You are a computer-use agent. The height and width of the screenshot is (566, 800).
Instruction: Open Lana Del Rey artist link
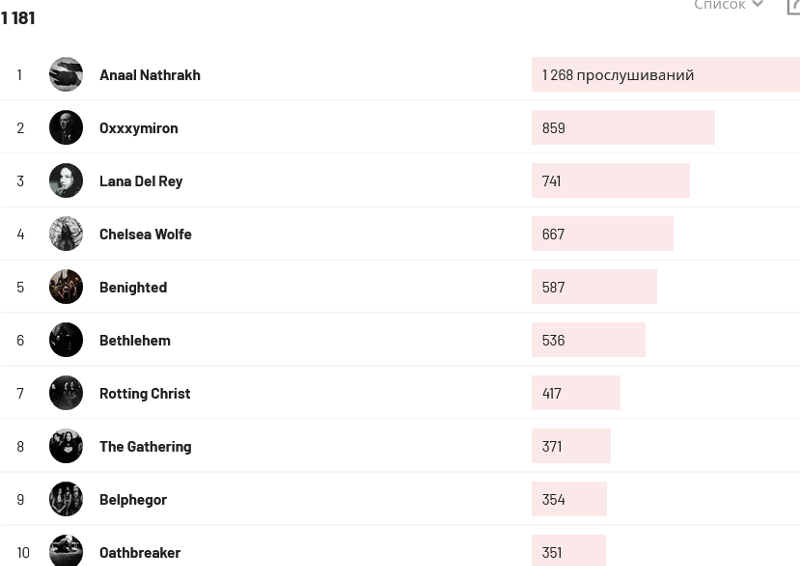tap(141, 181)
